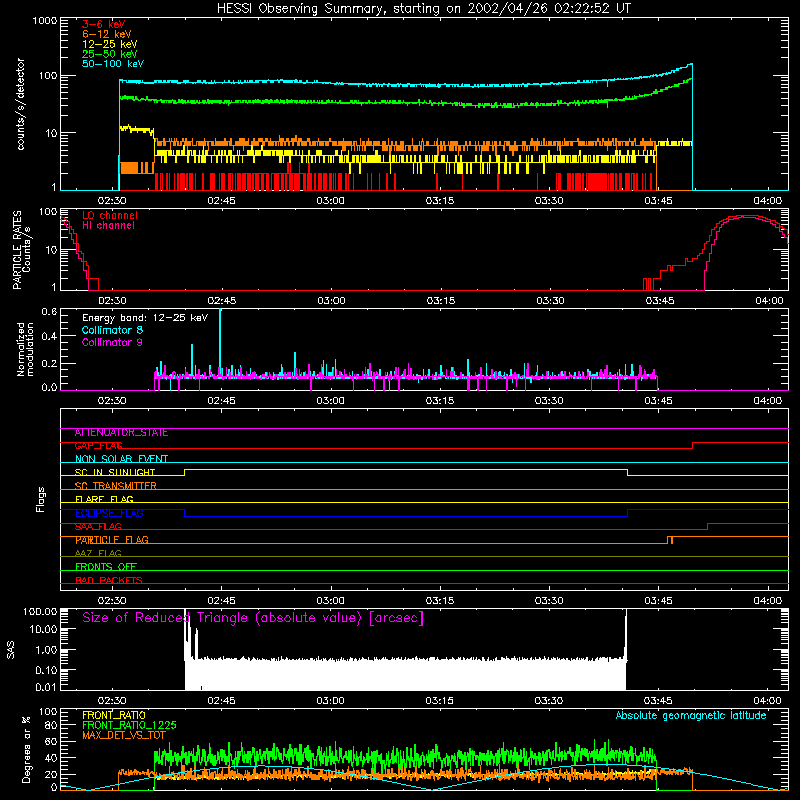Click the Normalized modulation axis label
The image size is (800, 800).
coord(25,349)
